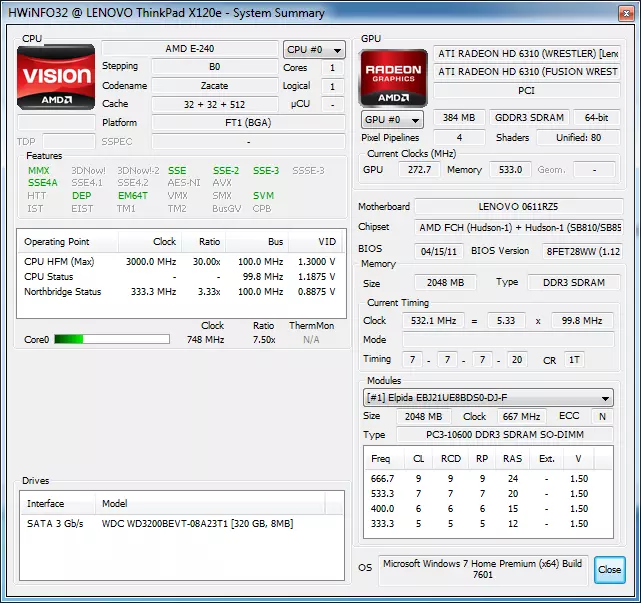
Task: Click the greyed AES-NI feature flag
Action: point(184,183)
